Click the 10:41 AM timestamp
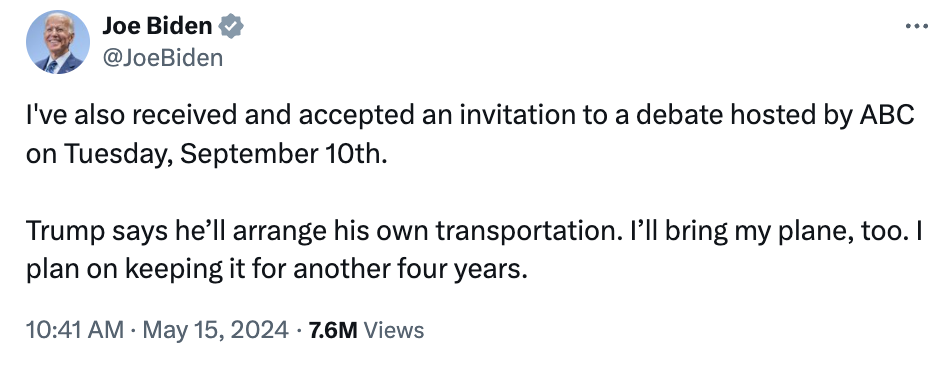Viewport: 952px width, 366px height. (x=75, y=330)
